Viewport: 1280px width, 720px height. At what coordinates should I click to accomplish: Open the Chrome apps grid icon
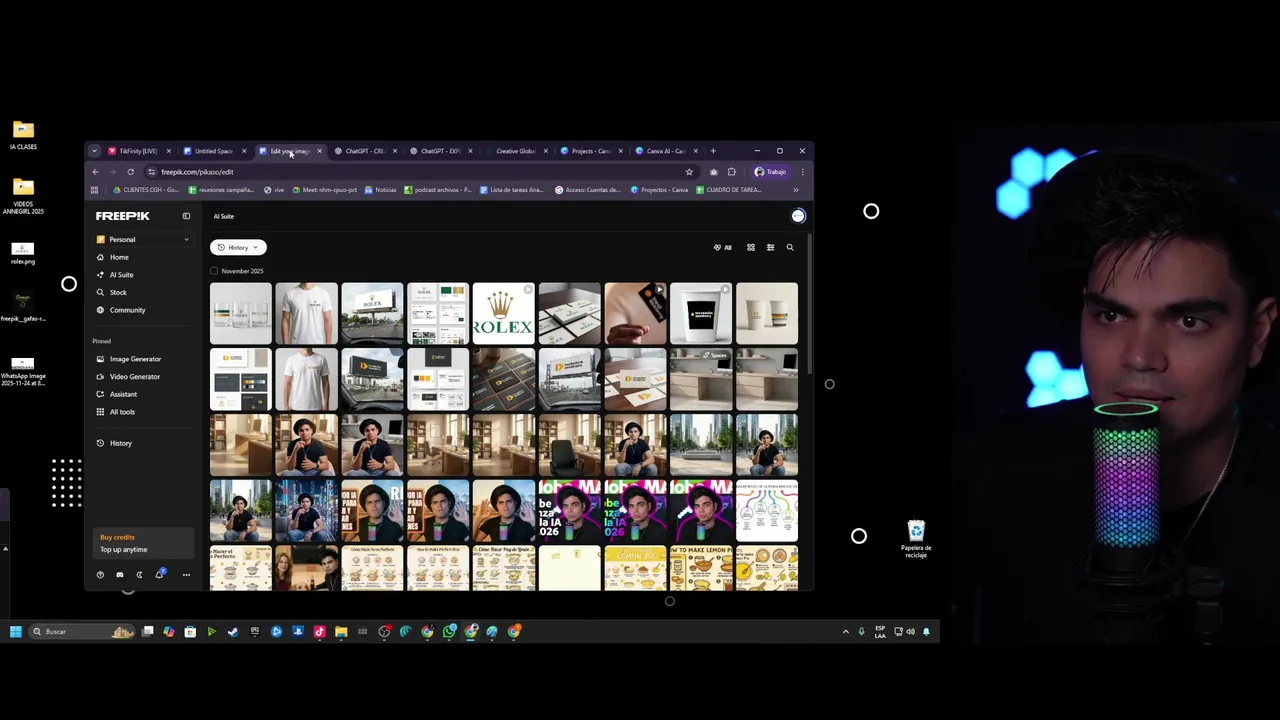95,190
